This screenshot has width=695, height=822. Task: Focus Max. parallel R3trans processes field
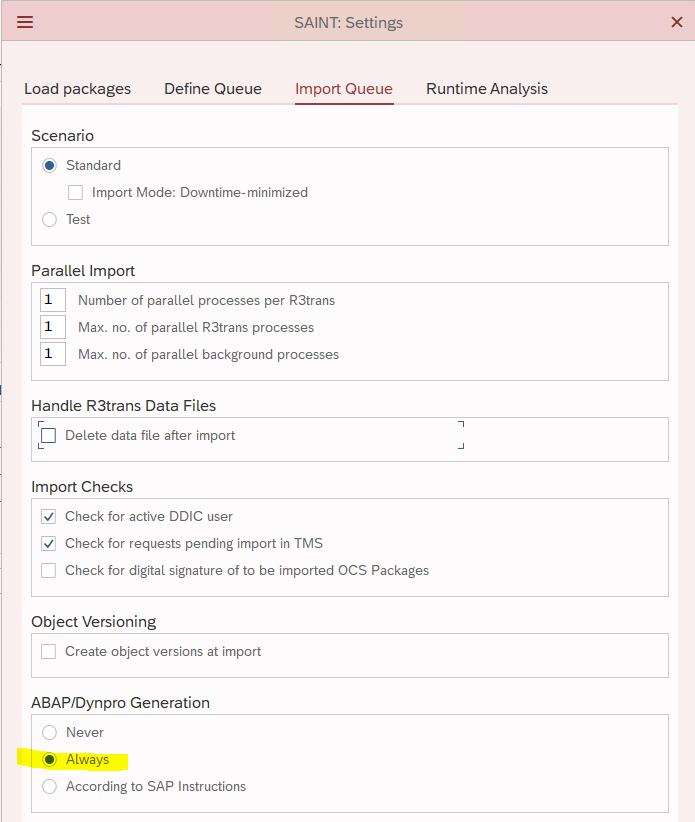pos(53,327)
